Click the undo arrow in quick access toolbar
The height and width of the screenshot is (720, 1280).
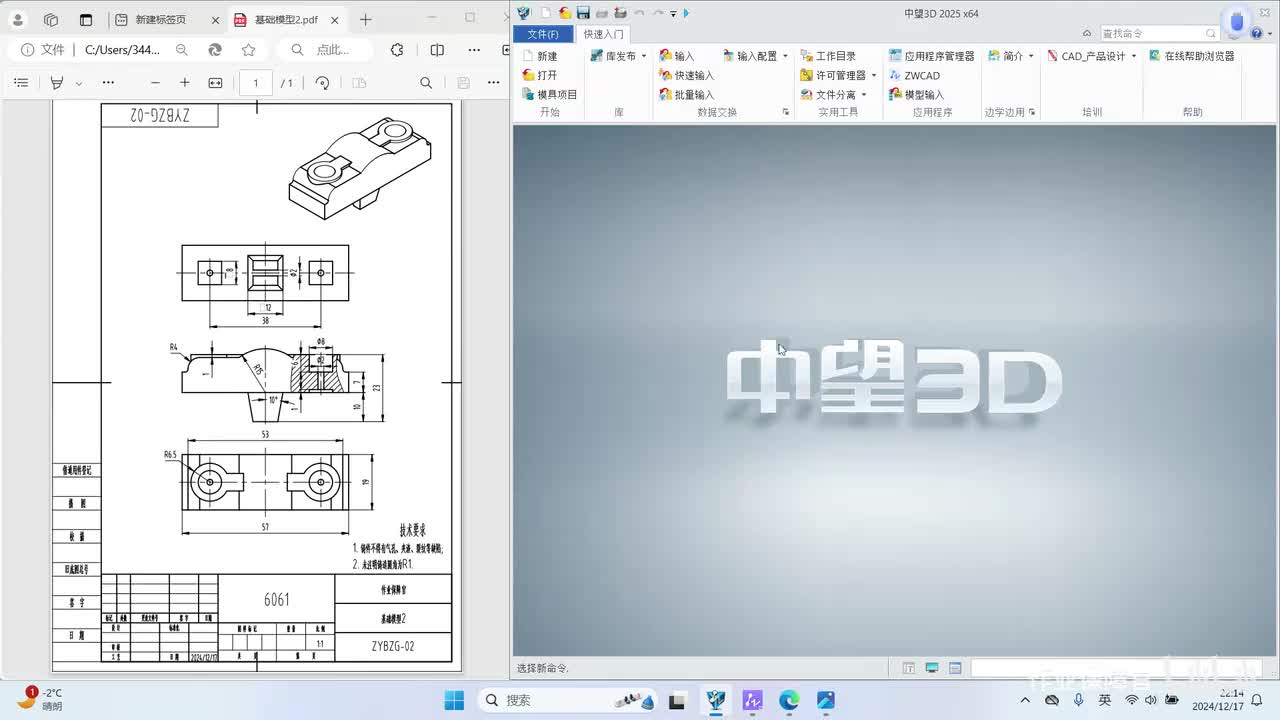coord(639,13)
